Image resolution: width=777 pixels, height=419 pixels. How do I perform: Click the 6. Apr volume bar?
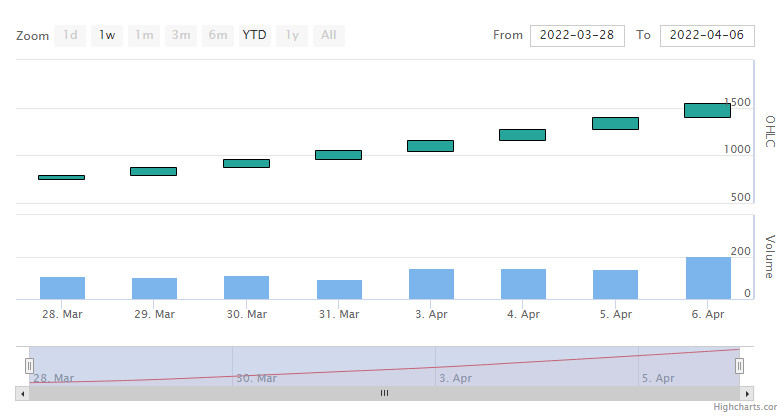coord(708,278)
